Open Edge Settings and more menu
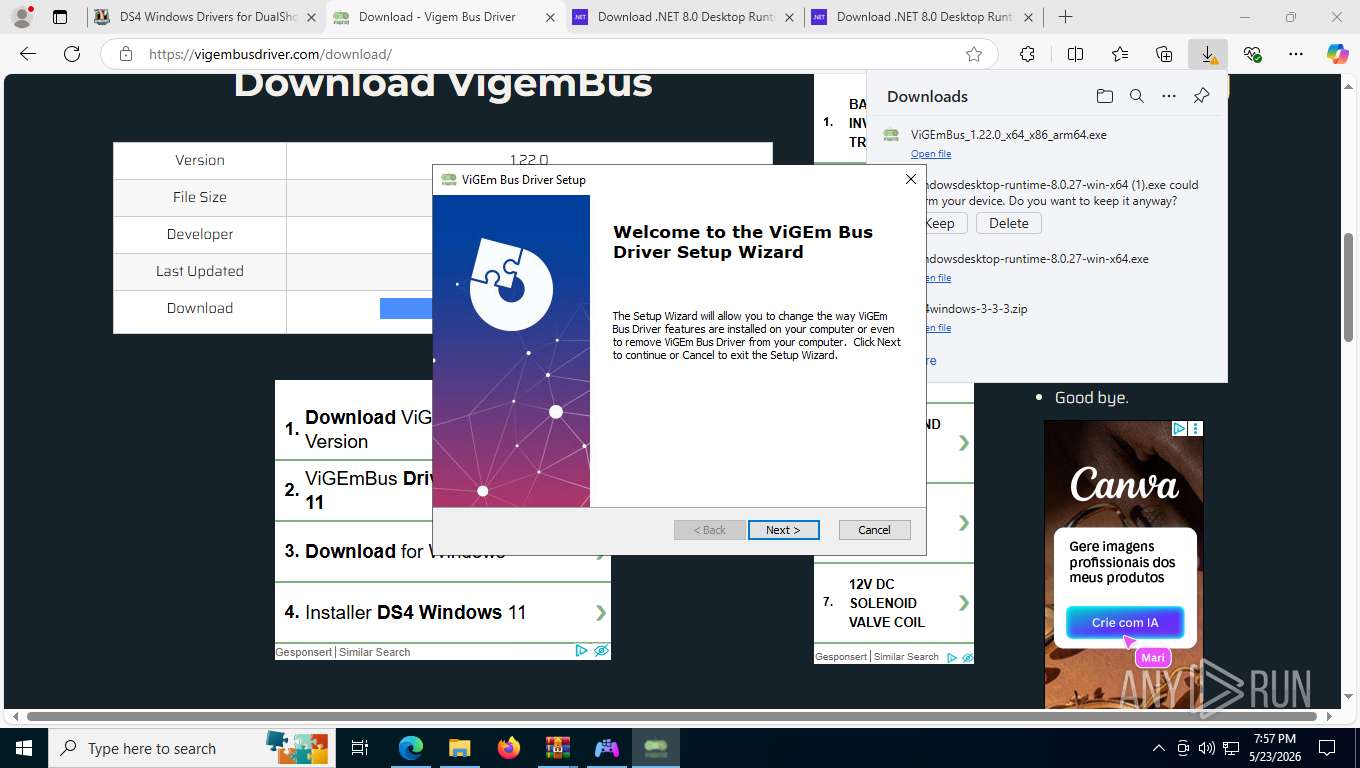This screenshot has height=768, width=1360. pos(1296,54)
